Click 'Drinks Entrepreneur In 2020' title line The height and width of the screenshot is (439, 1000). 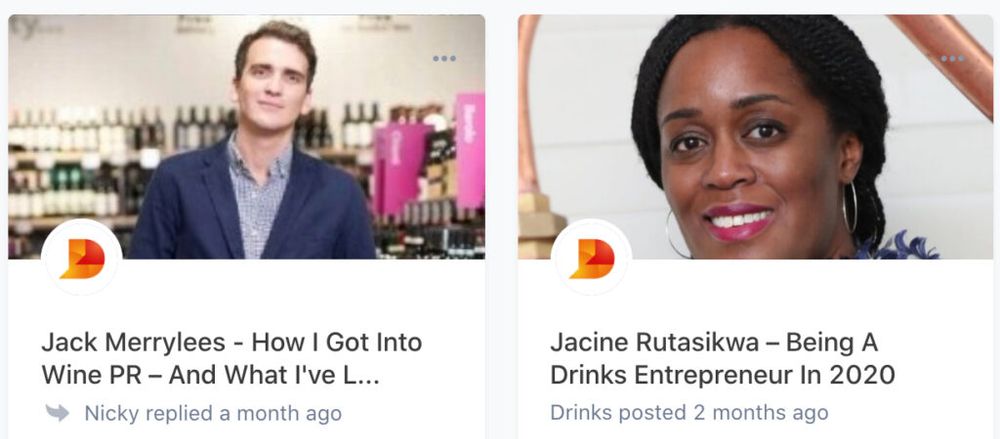coord(723,375)
